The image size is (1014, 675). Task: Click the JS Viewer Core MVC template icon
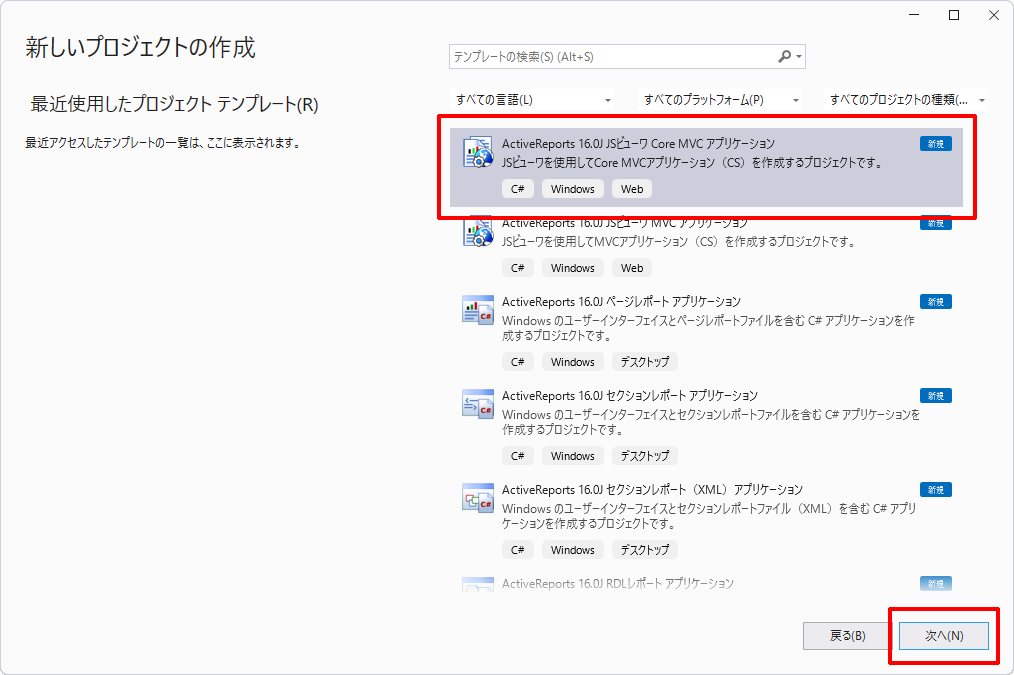point(478,153)
